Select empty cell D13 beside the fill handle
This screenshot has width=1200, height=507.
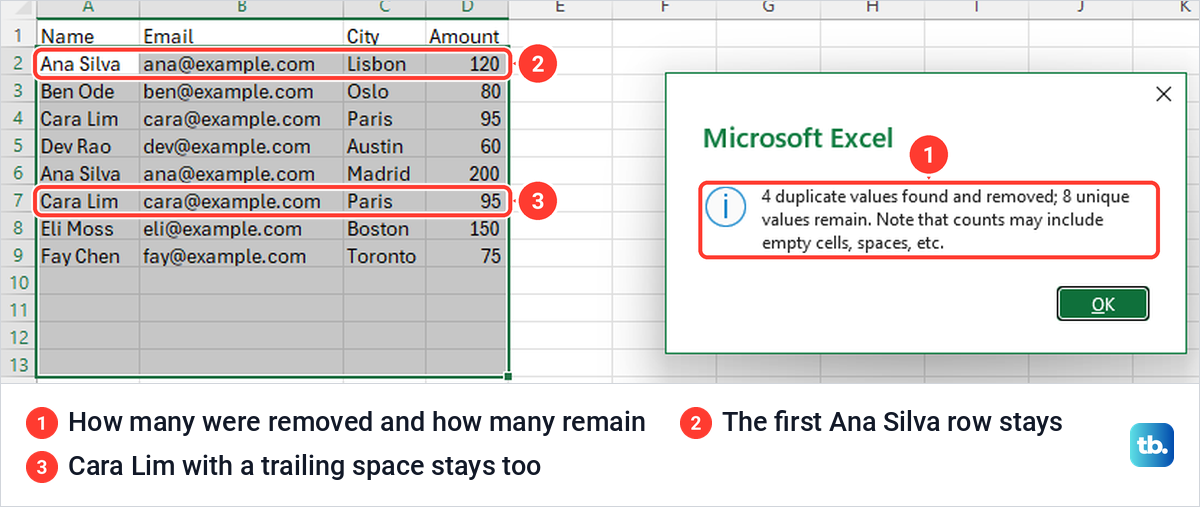click(467, 364)
